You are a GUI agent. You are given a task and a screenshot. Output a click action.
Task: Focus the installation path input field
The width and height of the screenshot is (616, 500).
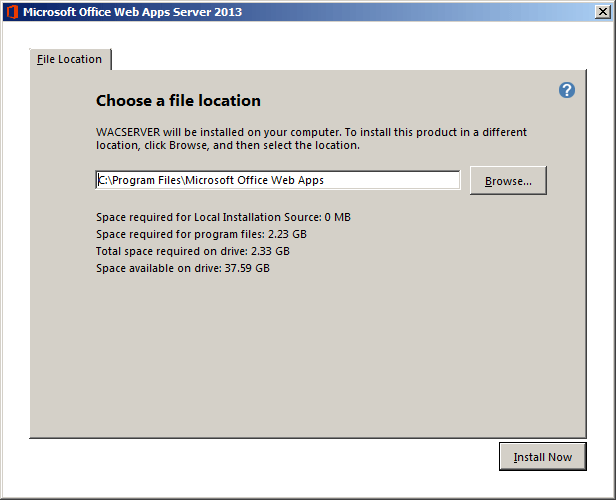pos(278,180)
